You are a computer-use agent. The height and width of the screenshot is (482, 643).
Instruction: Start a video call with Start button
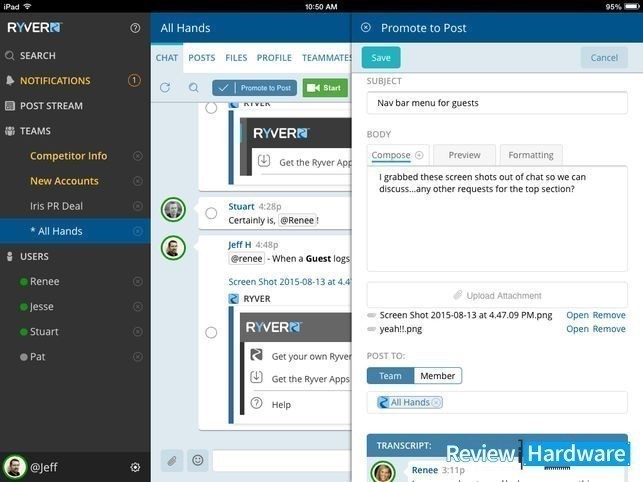point(325,88)
